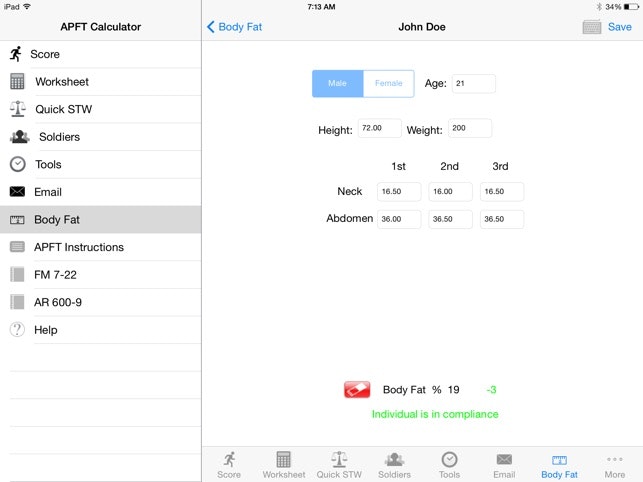Open Email envelope icon in bottom bar
643x482 pixels.
click(x=504, y=464)
